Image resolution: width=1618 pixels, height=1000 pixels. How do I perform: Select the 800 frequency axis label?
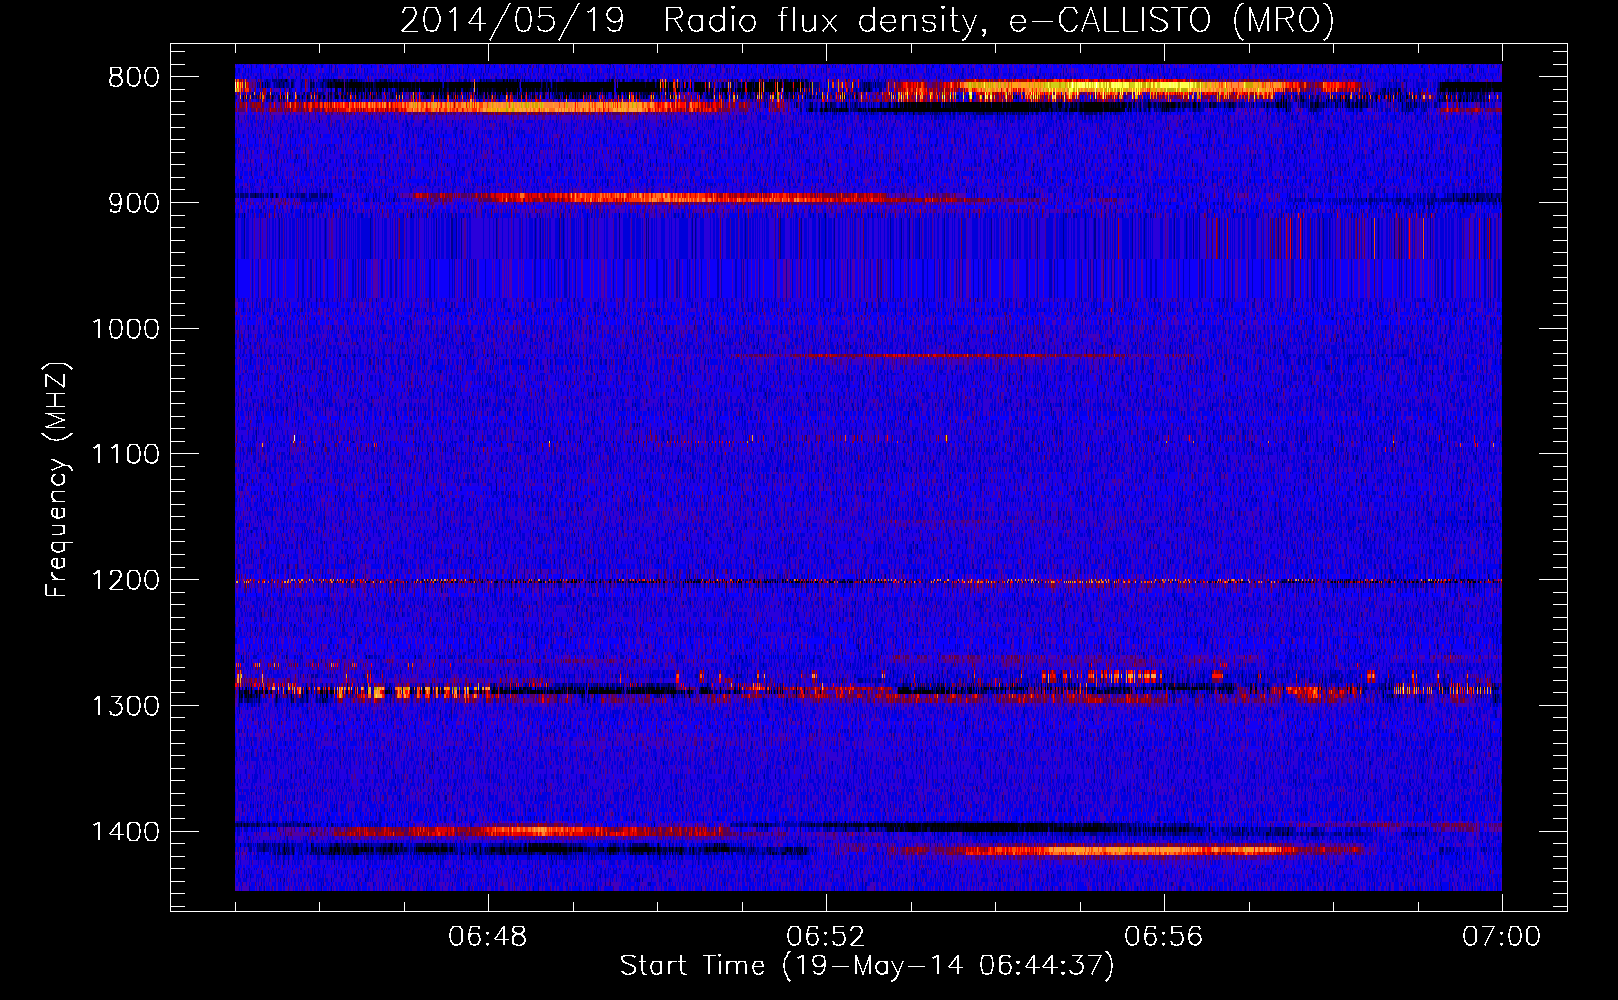(134, 78)
